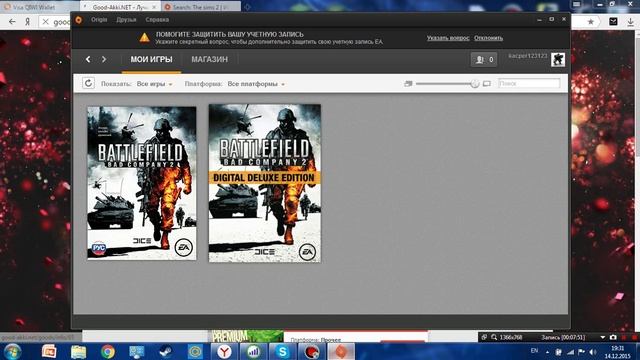Click the volume icon in system tray
Image resolution: width=640 pixels, height=360 pixels.
(x=593, y=352)
